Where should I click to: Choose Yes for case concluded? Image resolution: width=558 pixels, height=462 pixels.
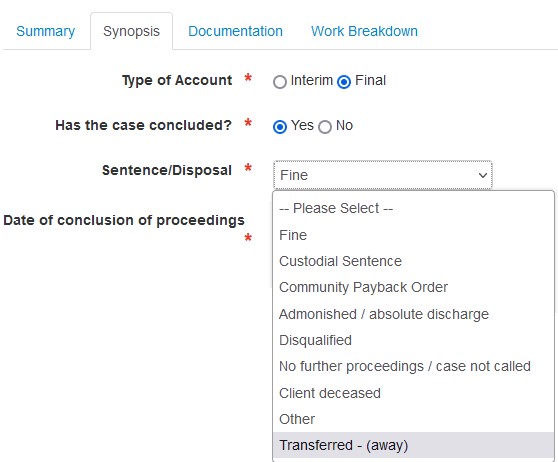point(280,127)
